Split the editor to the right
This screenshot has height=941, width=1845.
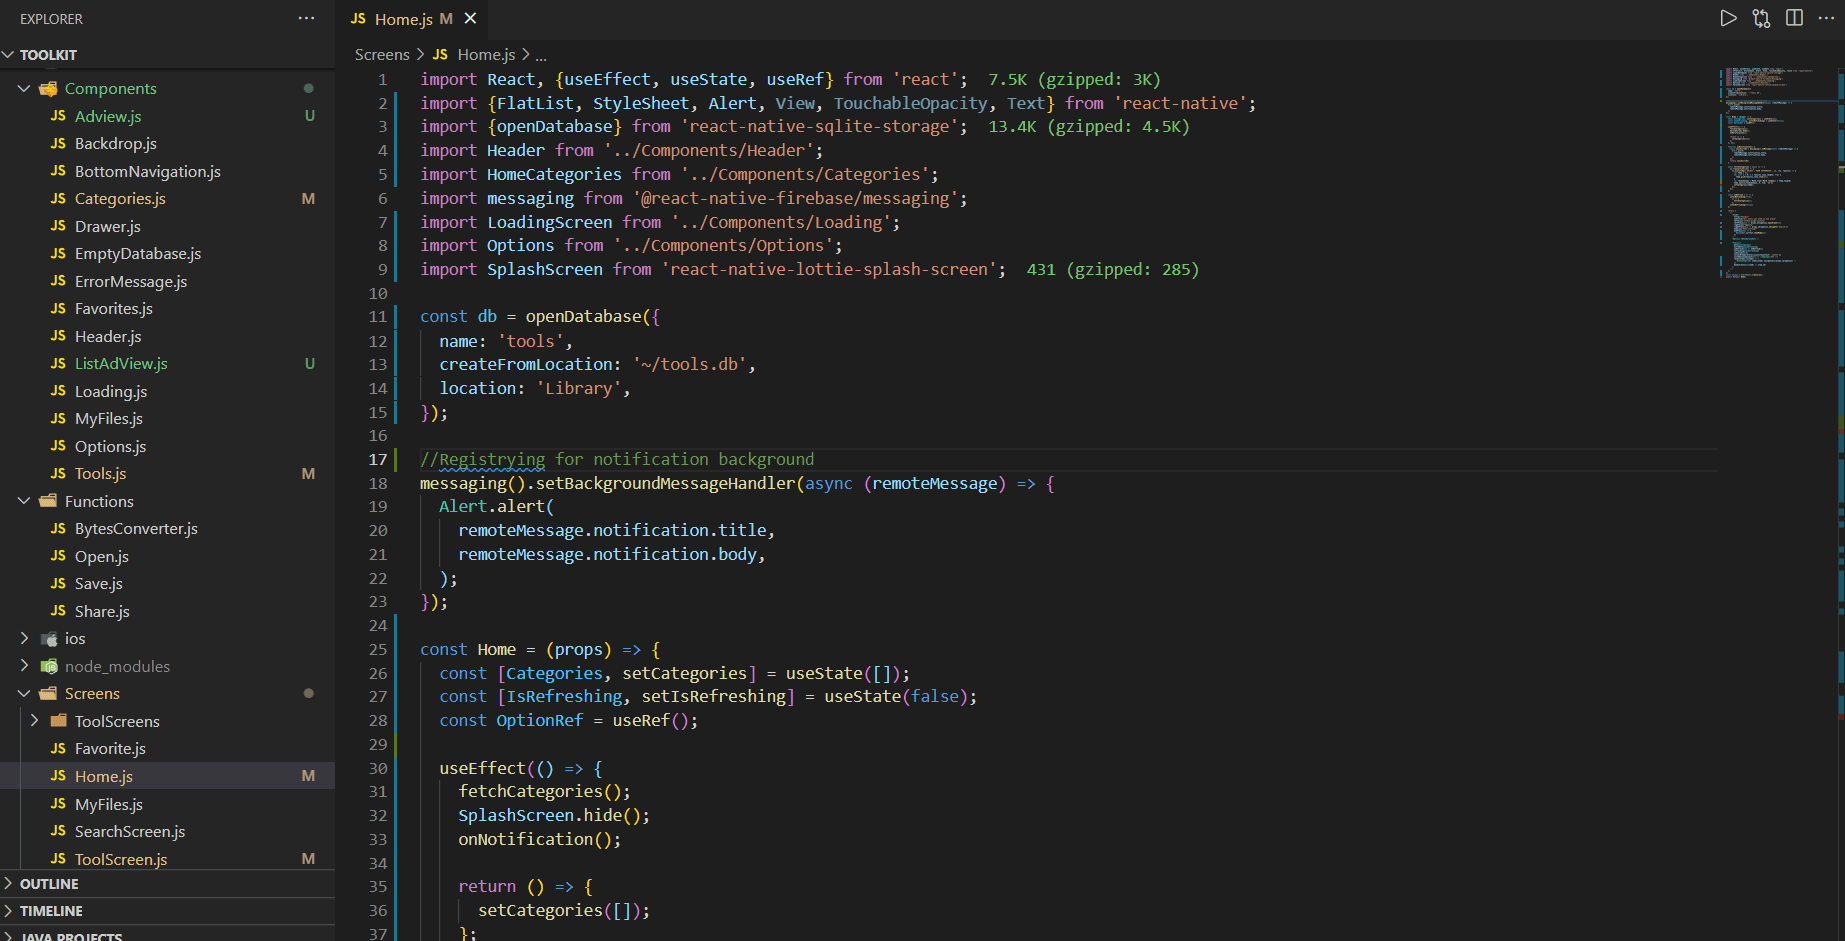coord(1794,18)
